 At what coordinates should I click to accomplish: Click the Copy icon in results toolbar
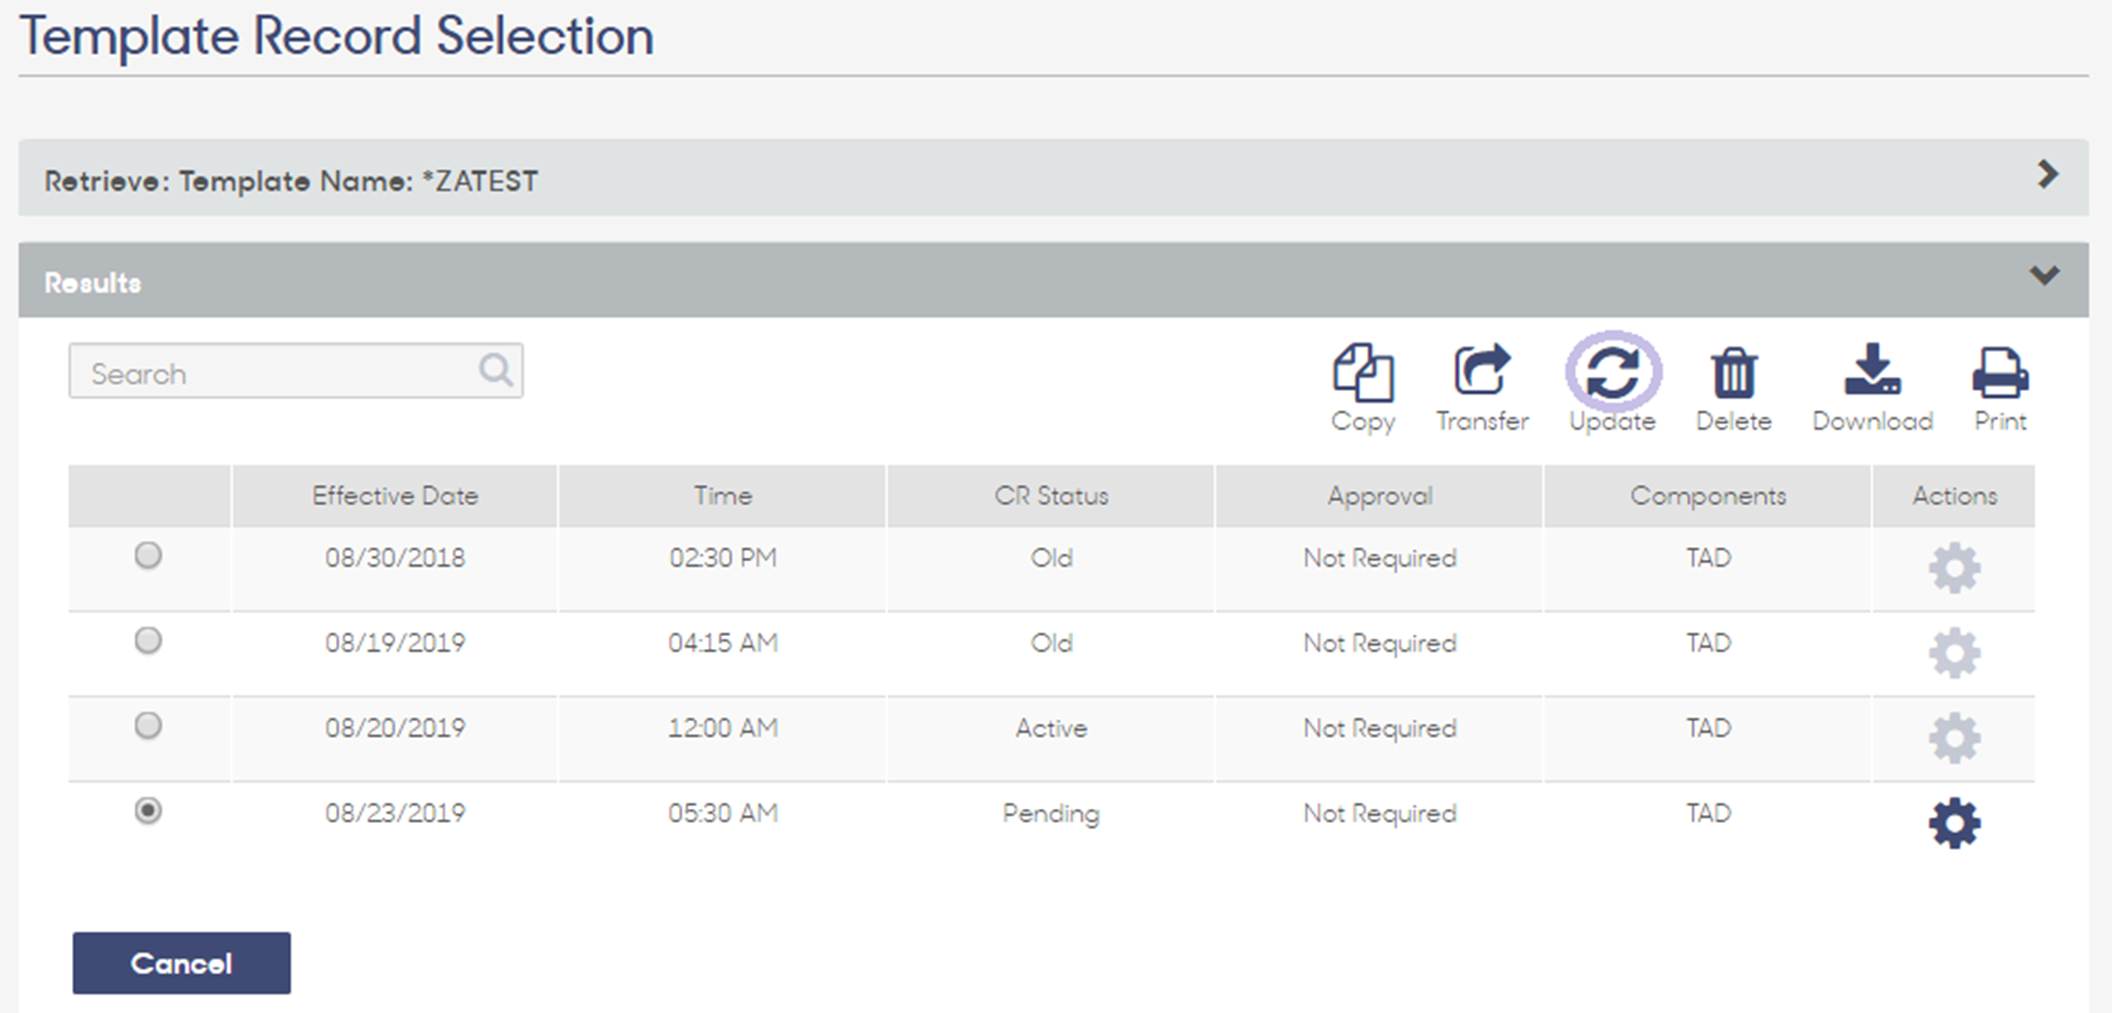[1363, 373]
